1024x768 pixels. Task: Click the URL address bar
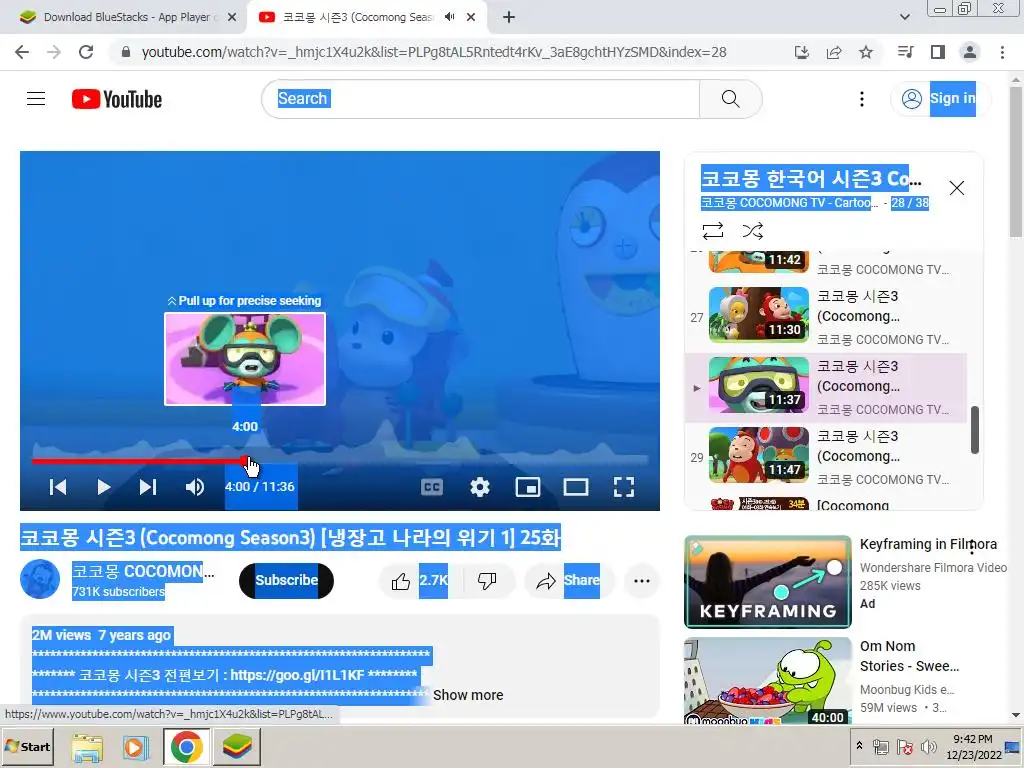pos(434,52)
